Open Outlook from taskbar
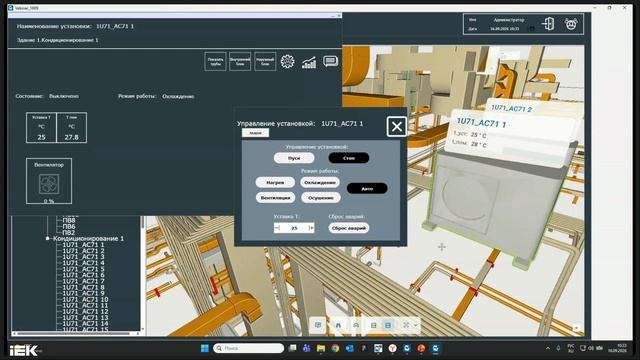The image size is (640, 360). (349, 348)
